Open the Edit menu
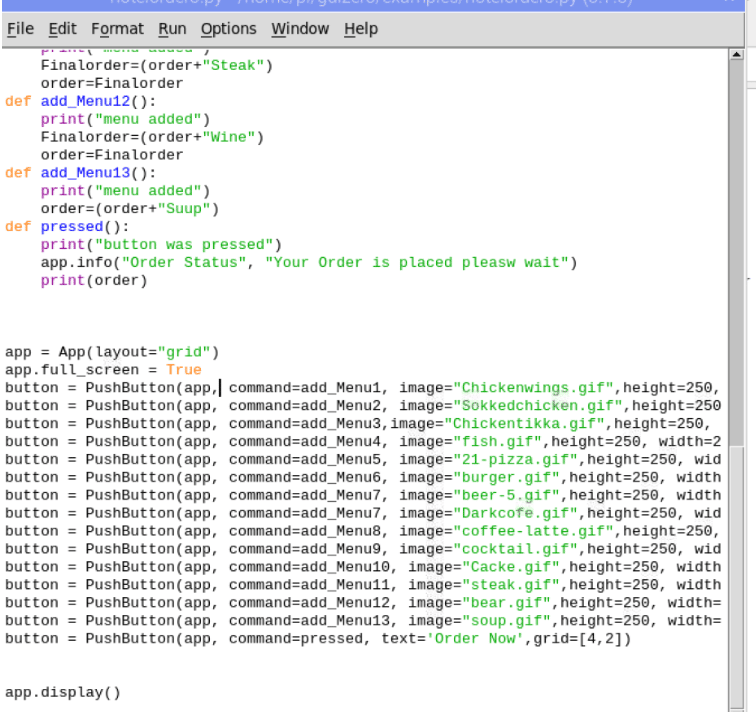Screen dimensions: 756x712 pyautogui.click(x=62, y=29)
